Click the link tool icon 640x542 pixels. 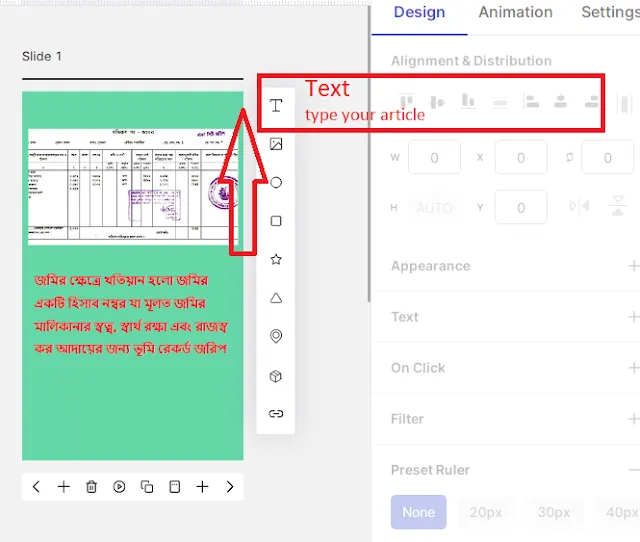point(276,414)
